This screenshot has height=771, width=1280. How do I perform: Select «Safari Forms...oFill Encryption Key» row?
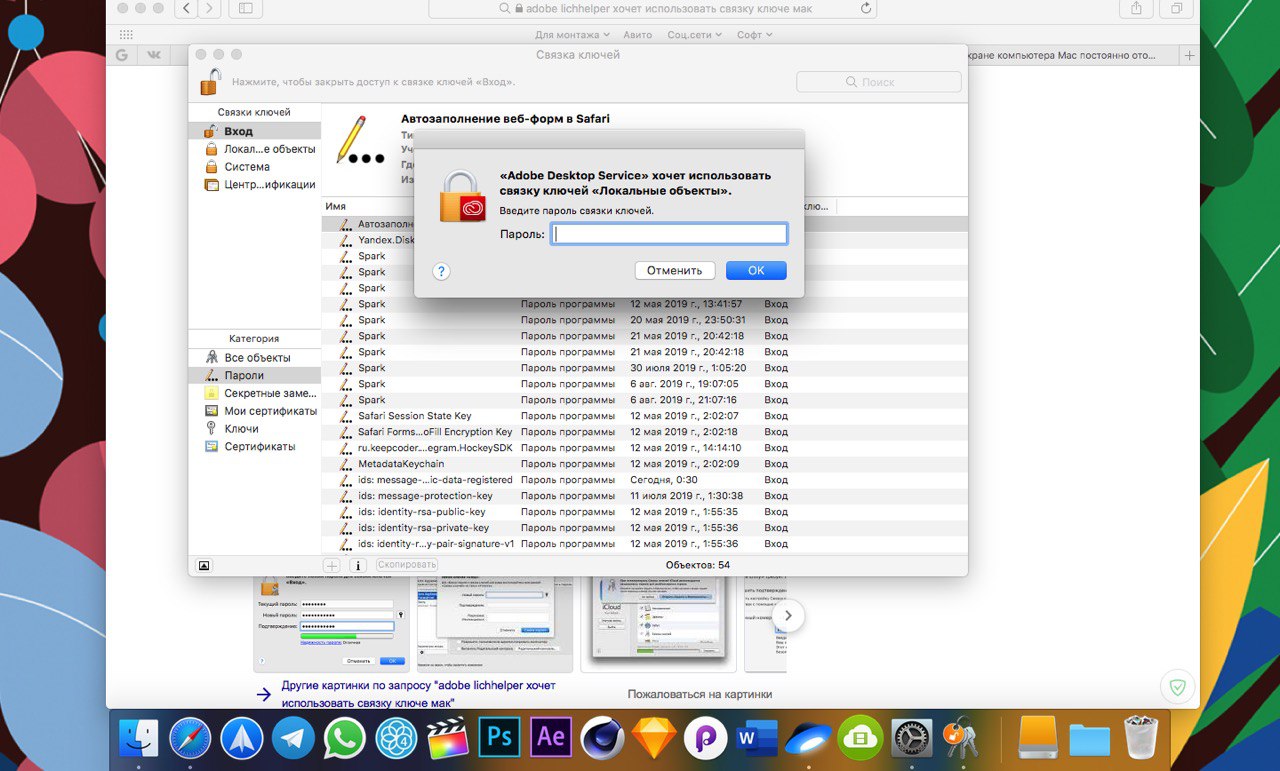click(645, 432)
